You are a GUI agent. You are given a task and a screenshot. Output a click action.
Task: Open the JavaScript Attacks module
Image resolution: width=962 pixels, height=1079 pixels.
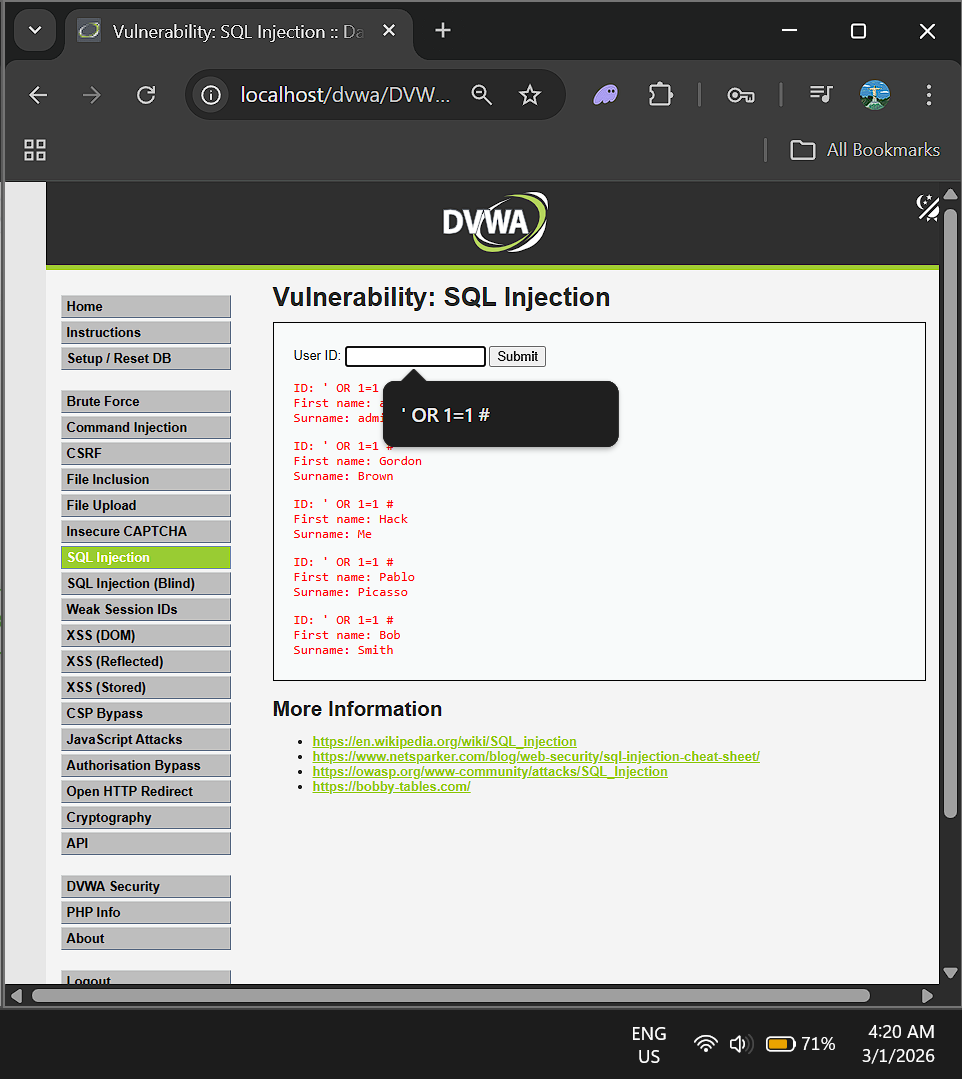(146, 740)
